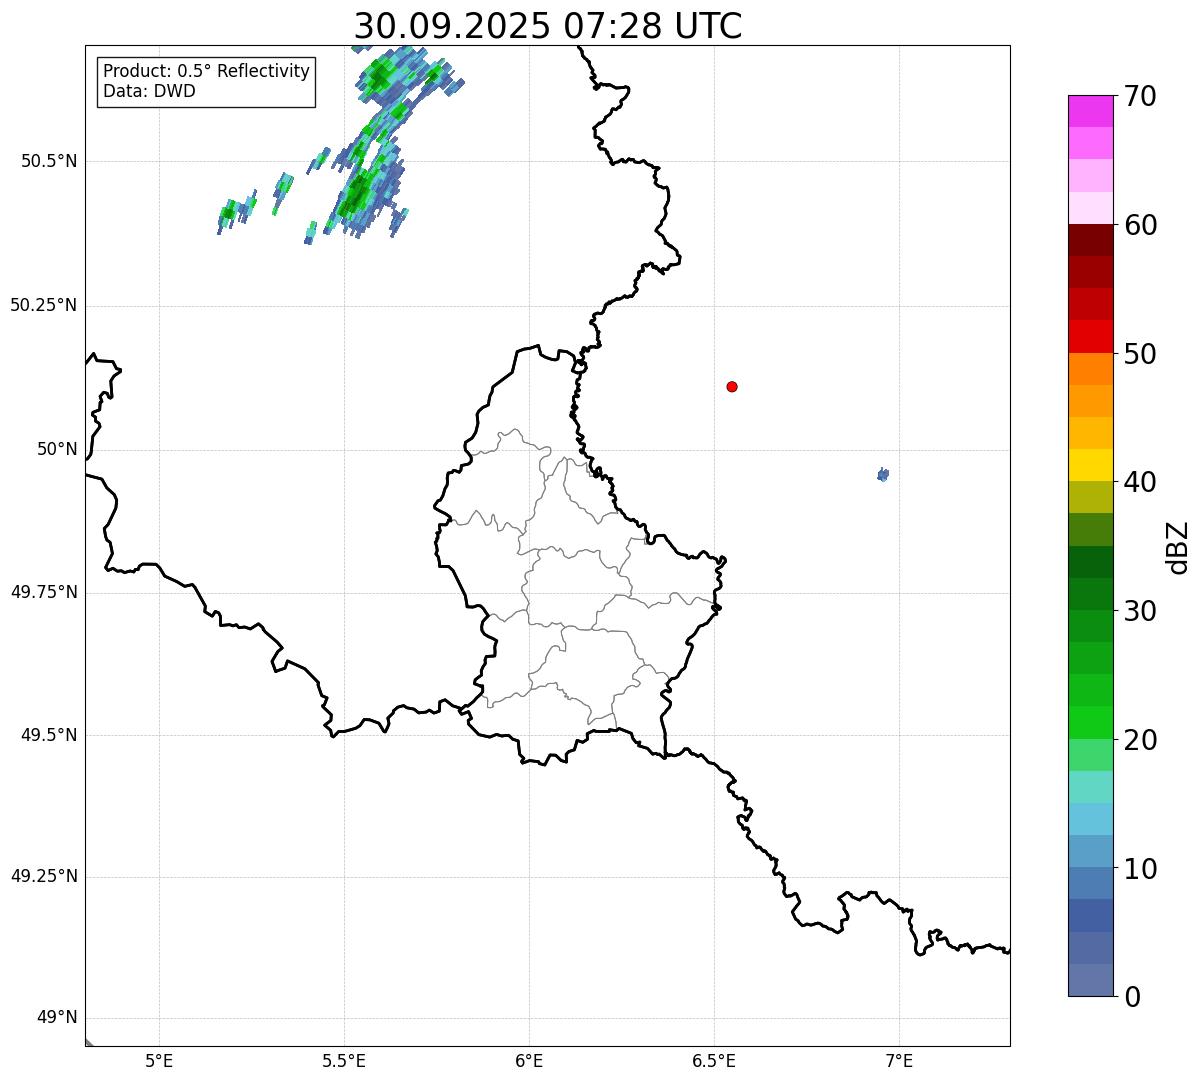Click the title "30.09.2025 07:28 UTC"
The width and height of the screenshot is (1202, 1081).
pos(548,26)
